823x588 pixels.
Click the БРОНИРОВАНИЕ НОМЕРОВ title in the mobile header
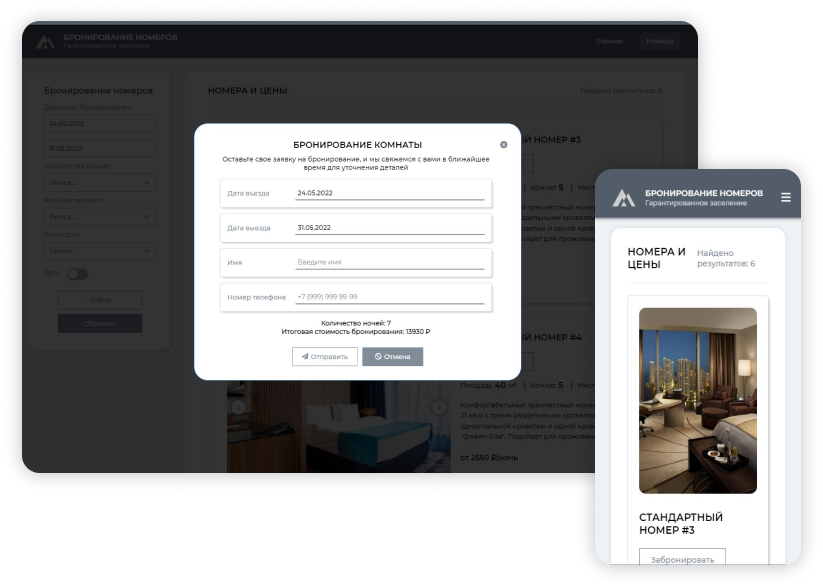pyautogui.click(x=704, y=193)
